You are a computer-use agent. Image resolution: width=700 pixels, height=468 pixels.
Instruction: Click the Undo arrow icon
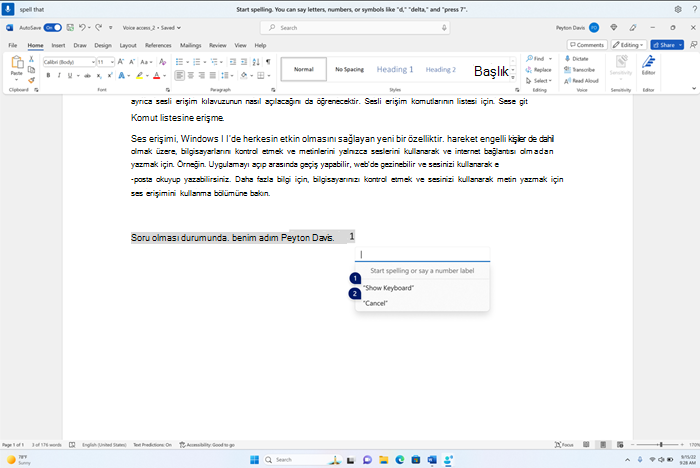tap(82, 28)
